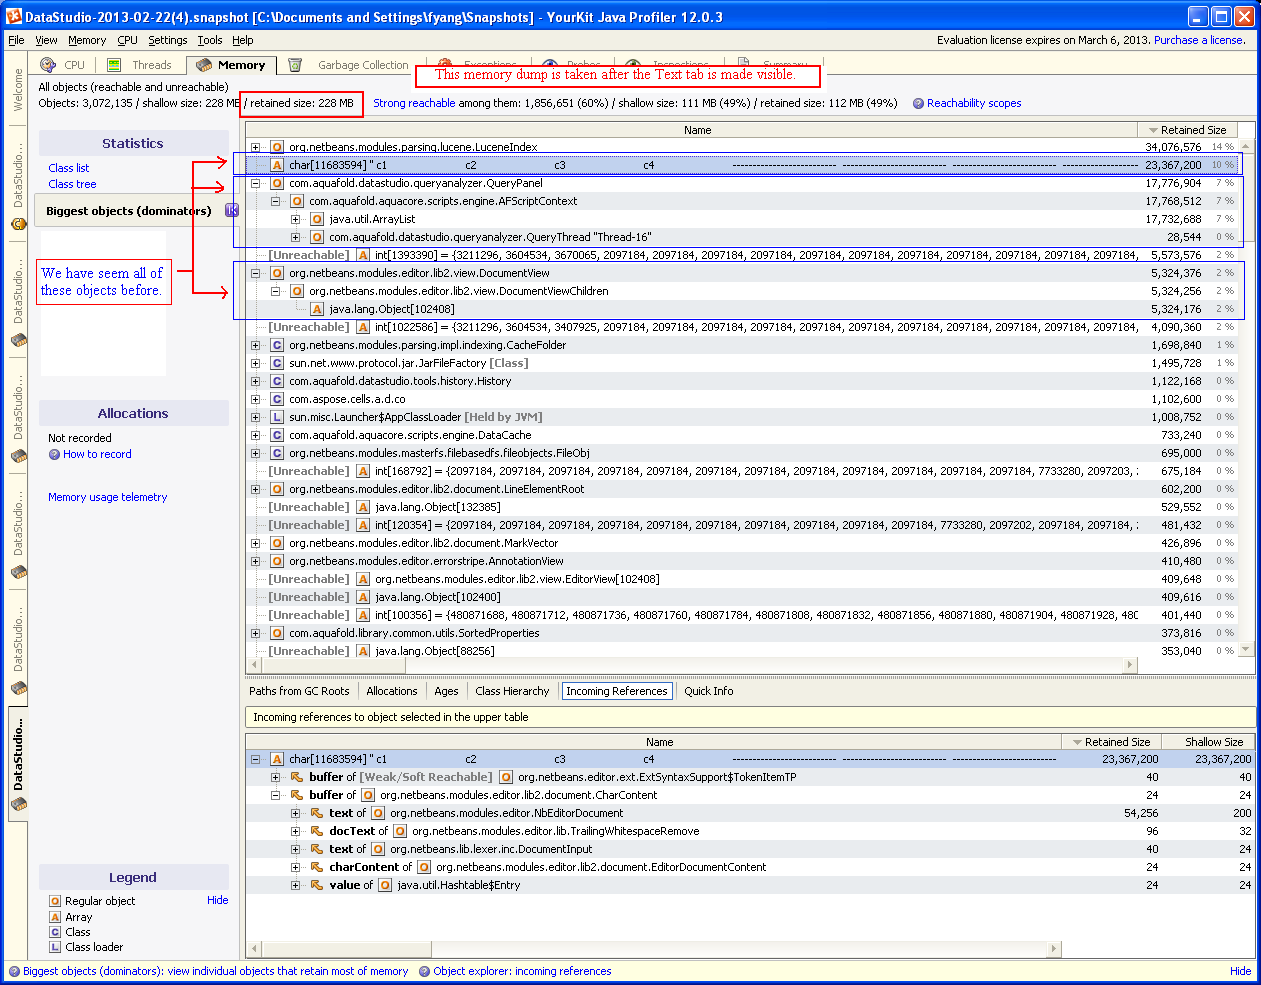Select the Biggest objects (dominators) view
Screen dimensions: 1261x985
click(x=128, y=211)
